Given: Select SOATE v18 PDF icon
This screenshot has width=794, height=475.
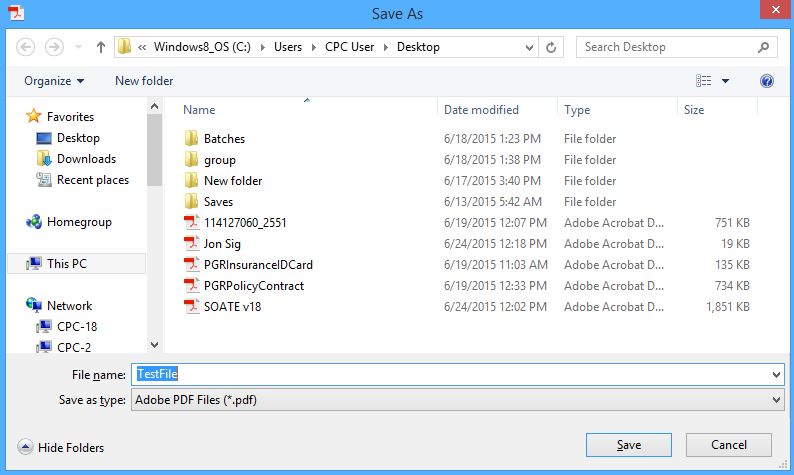Looking at the screenshot, I should (x=191, y=306).
